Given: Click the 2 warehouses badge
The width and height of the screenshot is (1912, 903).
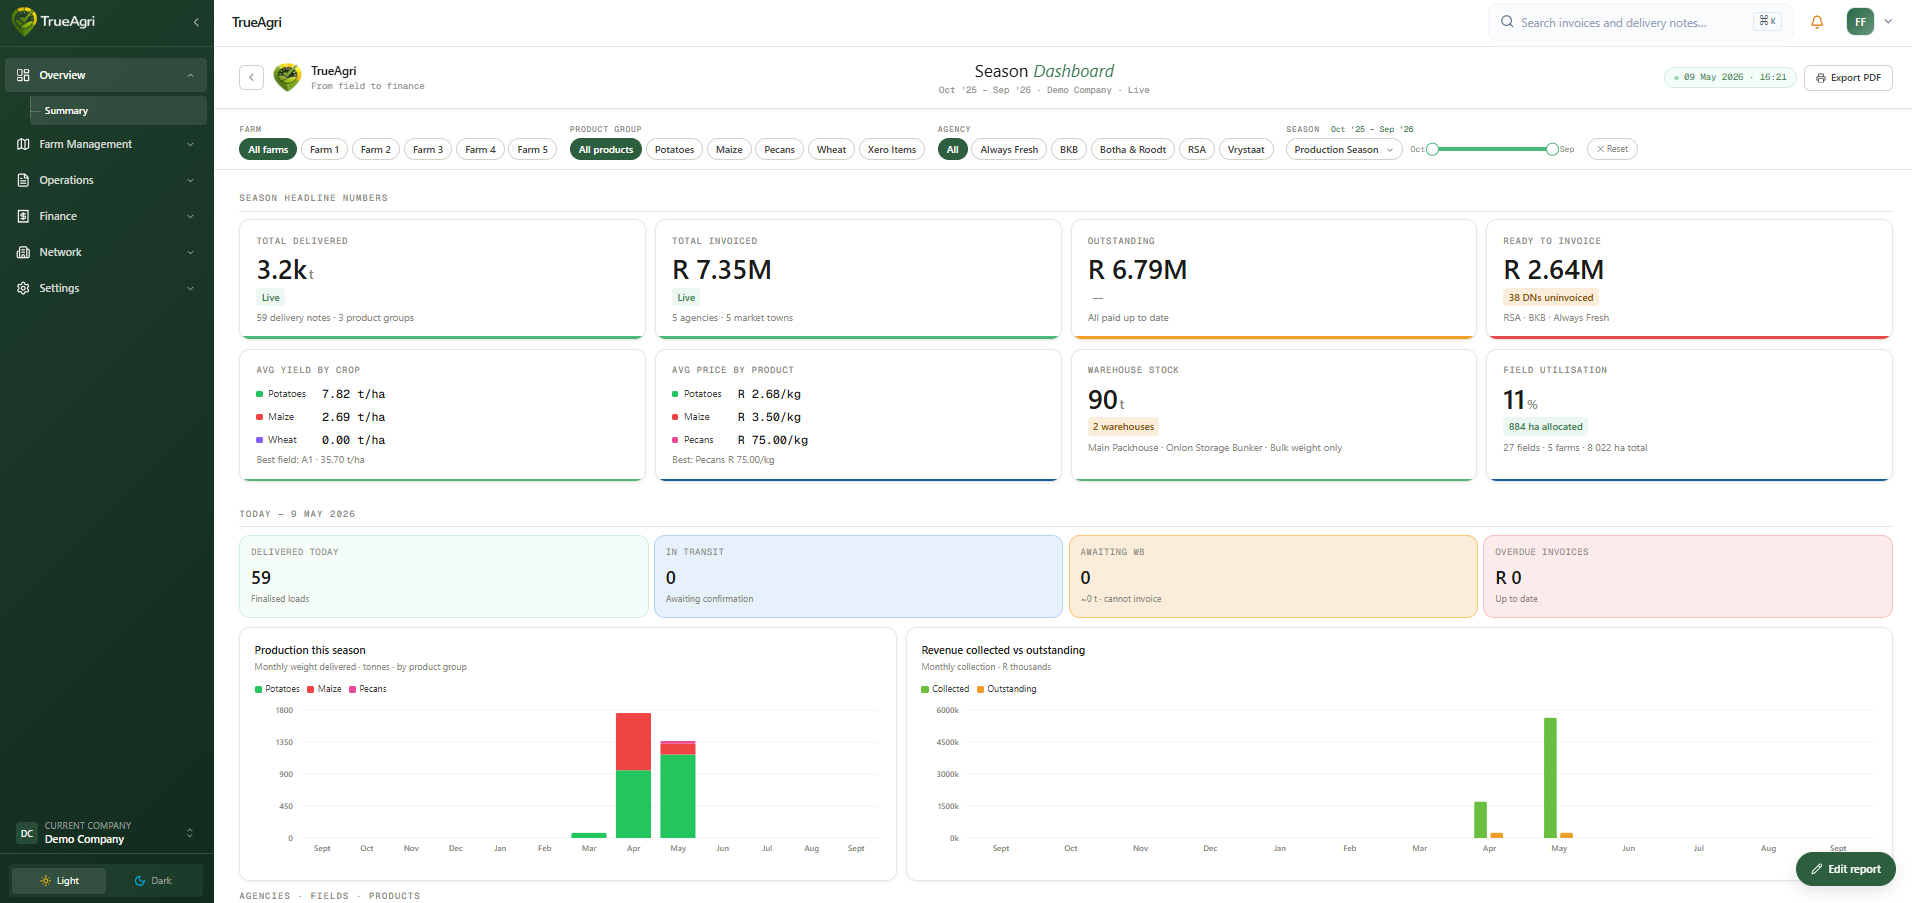Looking at the screenshot, I should click(1123, 427).
